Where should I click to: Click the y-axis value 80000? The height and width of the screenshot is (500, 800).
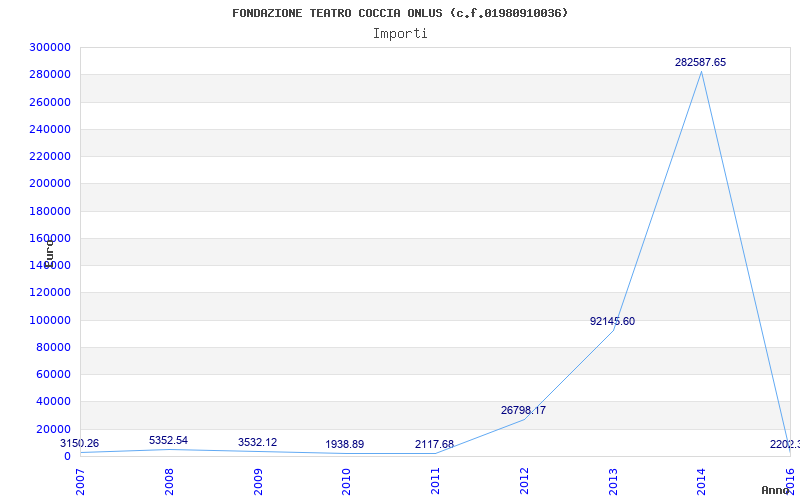tap(53, 347)
